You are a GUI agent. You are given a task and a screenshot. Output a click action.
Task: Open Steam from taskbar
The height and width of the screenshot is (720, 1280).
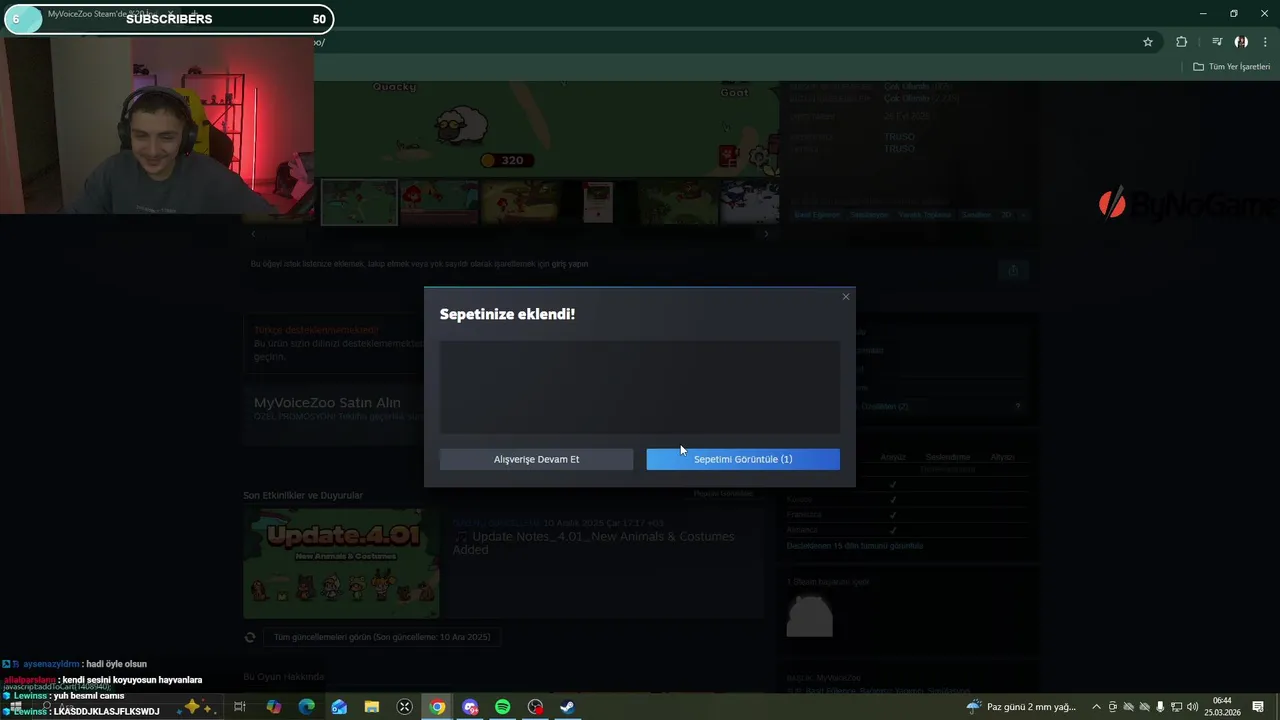pyautogui.click(x=567, y=707)
